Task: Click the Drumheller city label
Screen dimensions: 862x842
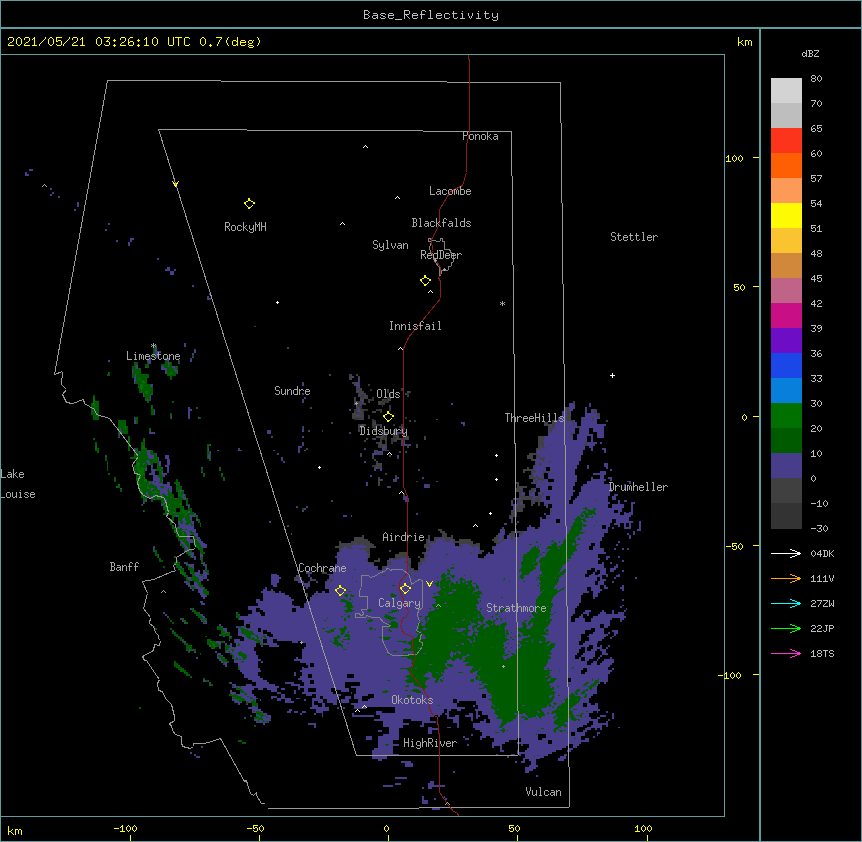Action: [x=638, y=487]
